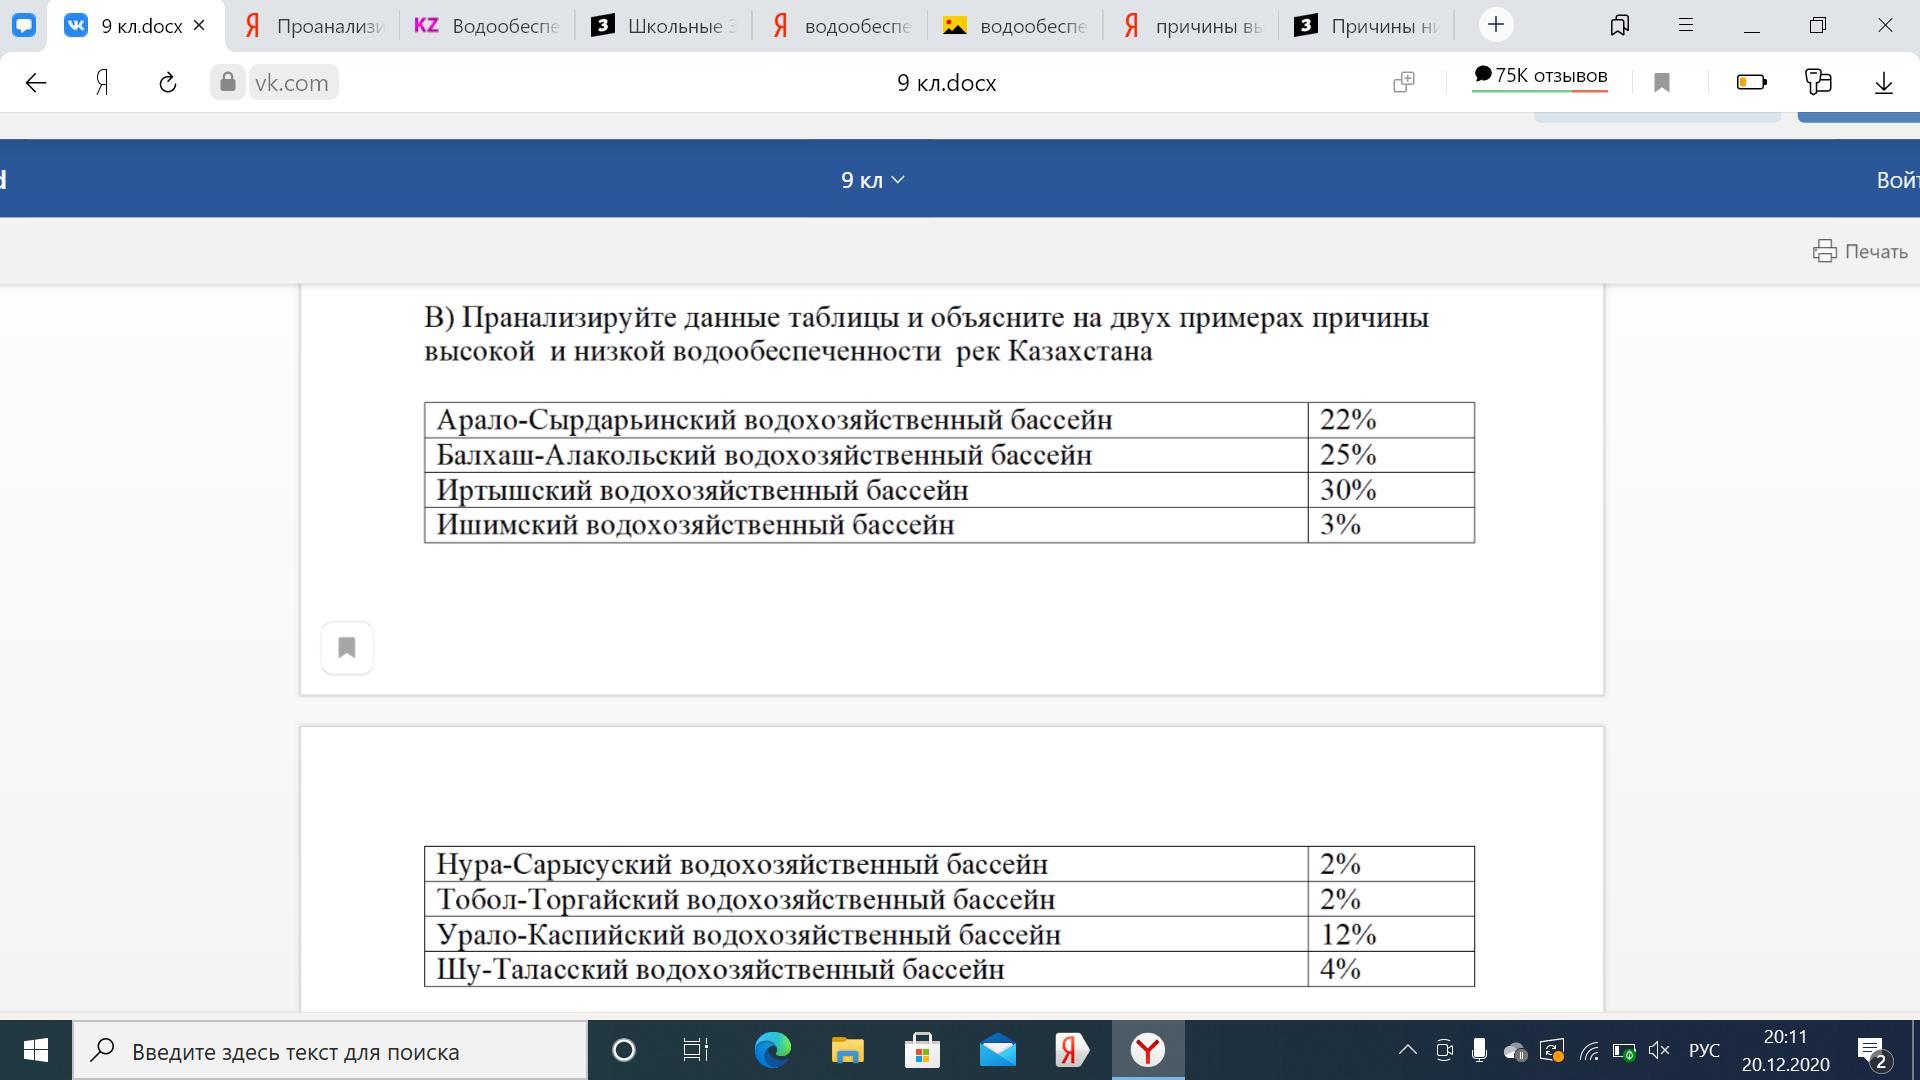Click the battery saver mode icon
1920x1080 pixels.
coord(1751,83)
